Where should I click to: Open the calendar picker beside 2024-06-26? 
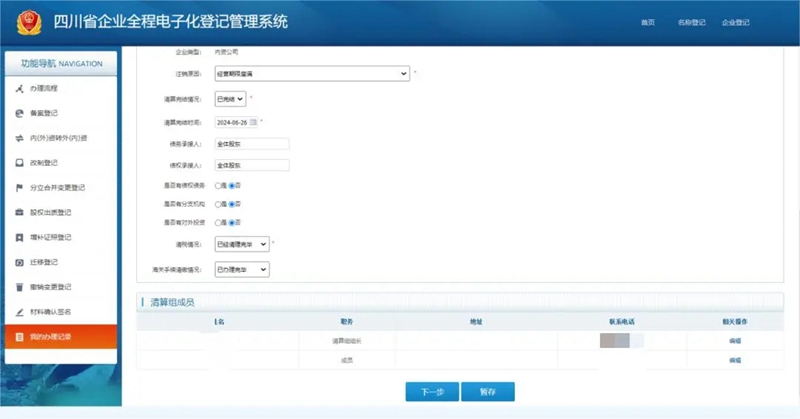point(253,122)
